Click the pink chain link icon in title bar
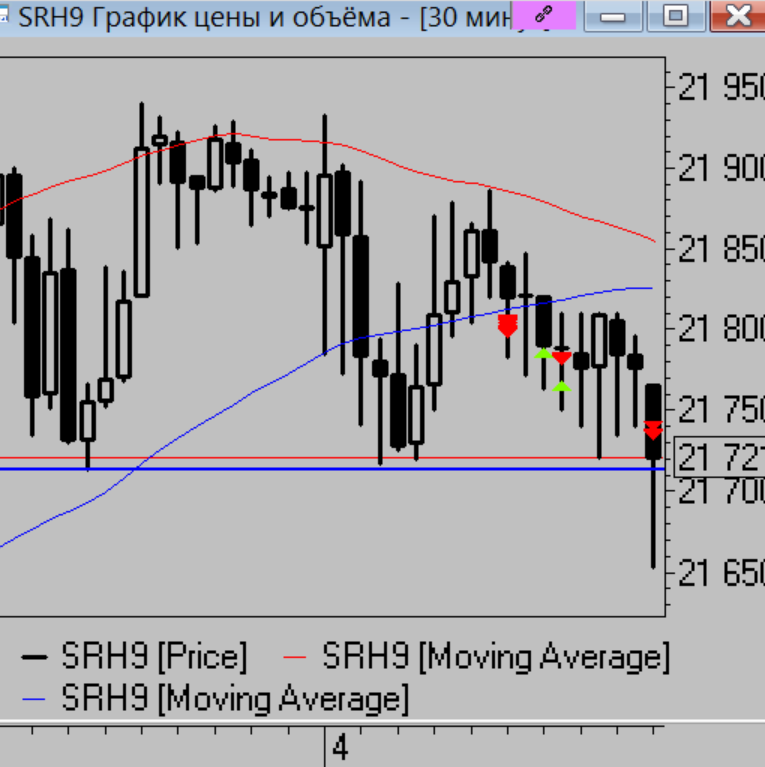Image resolution: width=765 pixels, height=767 pixels. [x=543, y=15]
